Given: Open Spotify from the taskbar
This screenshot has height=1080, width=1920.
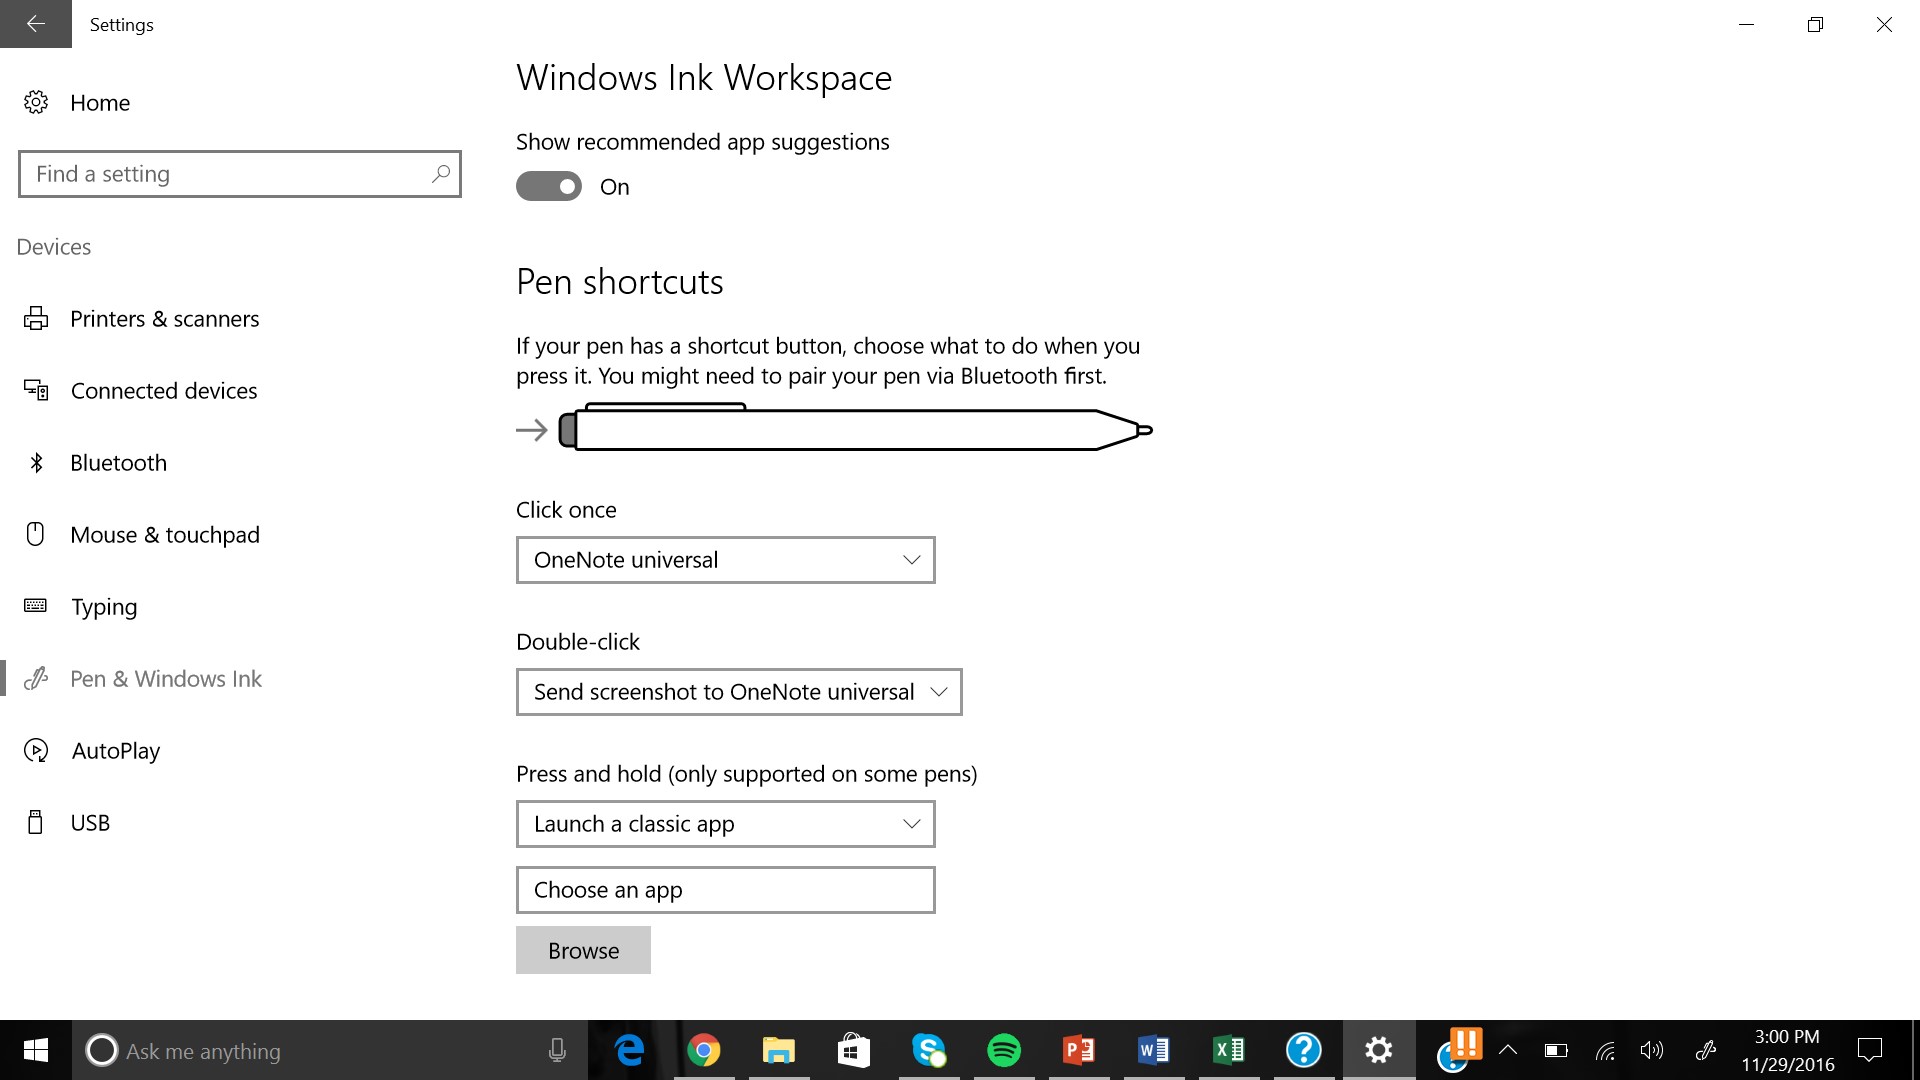Looking at the screenshot, I should (1004, 1050).
